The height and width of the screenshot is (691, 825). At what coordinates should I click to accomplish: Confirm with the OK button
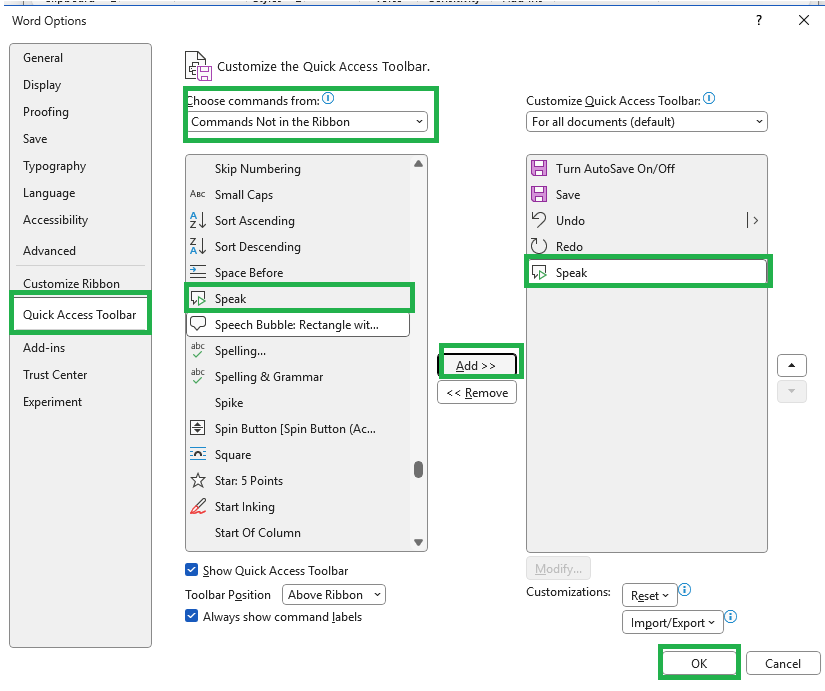[699, 663]
